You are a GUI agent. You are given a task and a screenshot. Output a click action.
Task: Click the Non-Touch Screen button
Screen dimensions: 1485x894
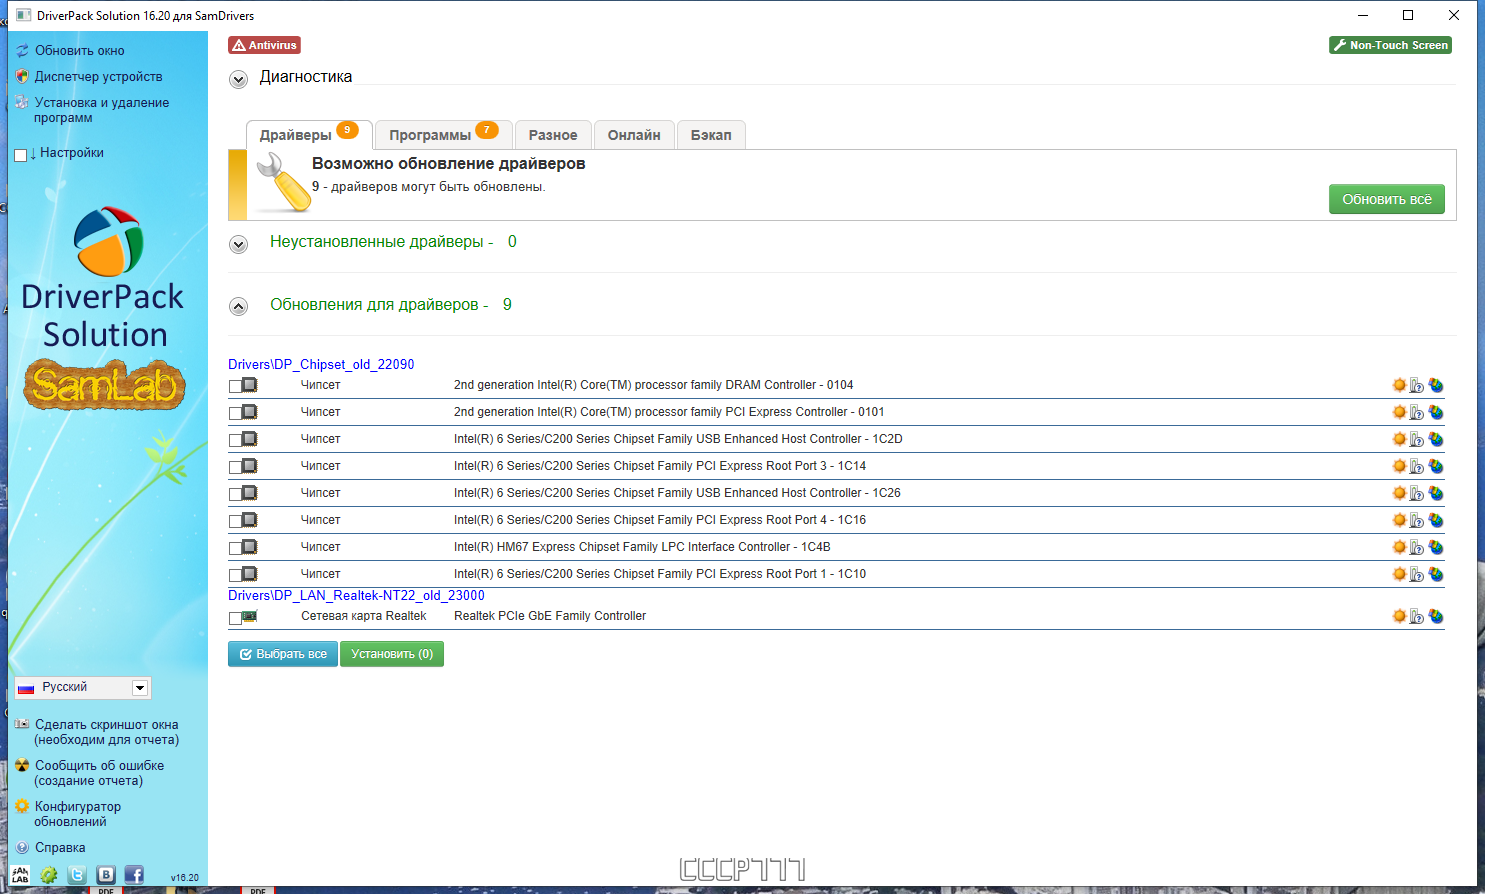point(1390,45)
